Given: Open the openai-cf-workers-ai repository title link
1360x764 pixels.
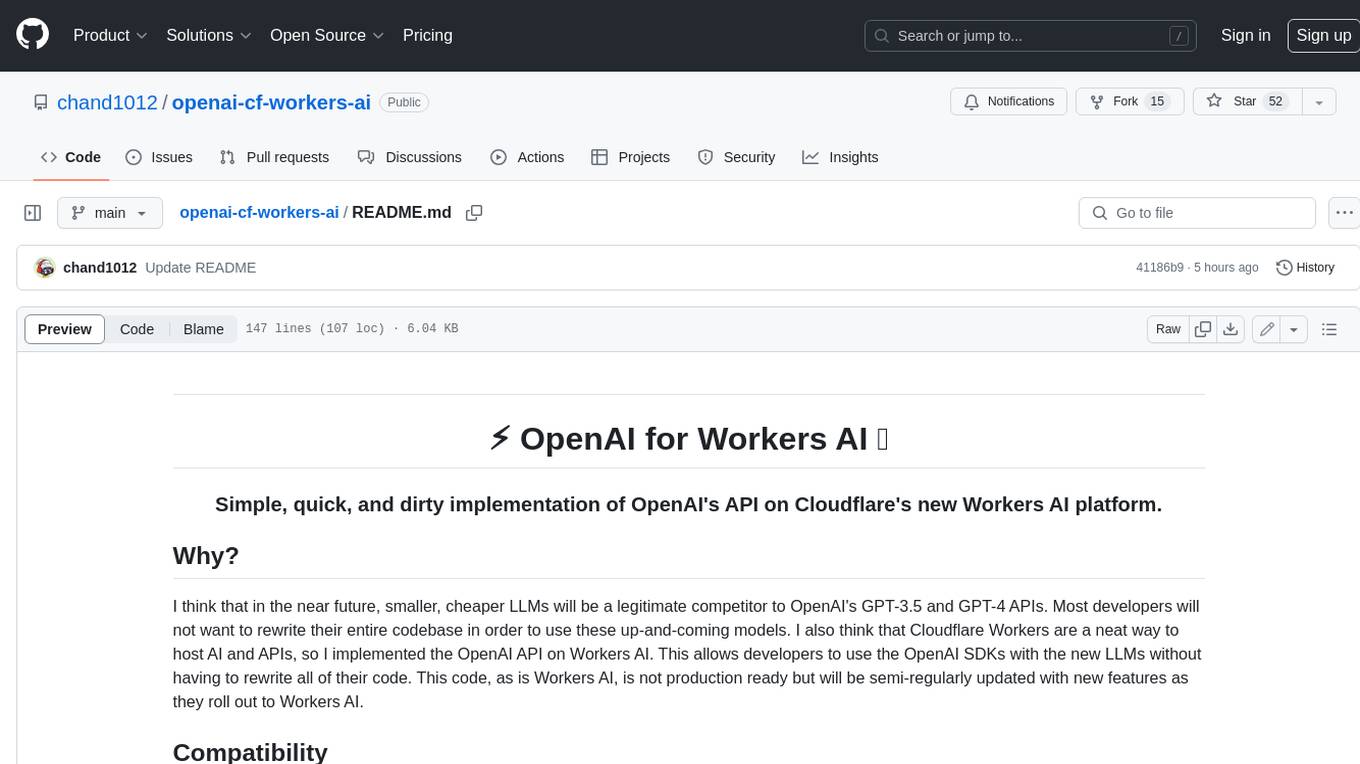Looking at the screenshot, I should [271, 102].
